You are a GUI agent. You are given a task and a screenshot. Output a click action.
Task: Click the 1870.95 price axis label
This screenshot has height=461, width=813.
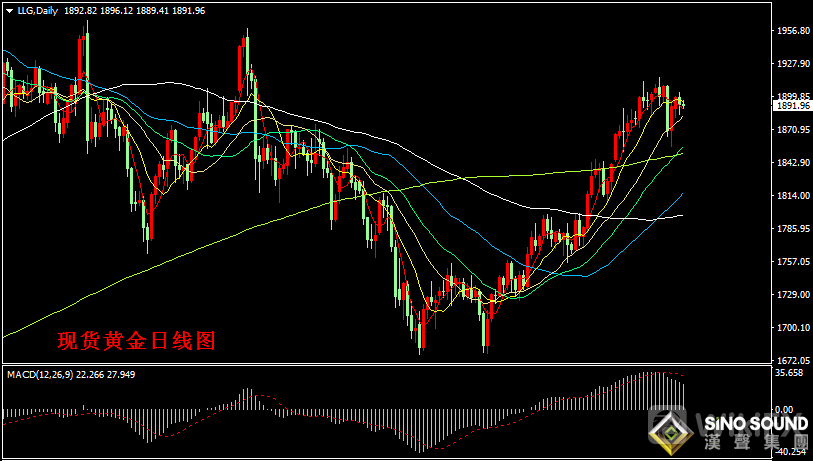click(x=792, y=130)
